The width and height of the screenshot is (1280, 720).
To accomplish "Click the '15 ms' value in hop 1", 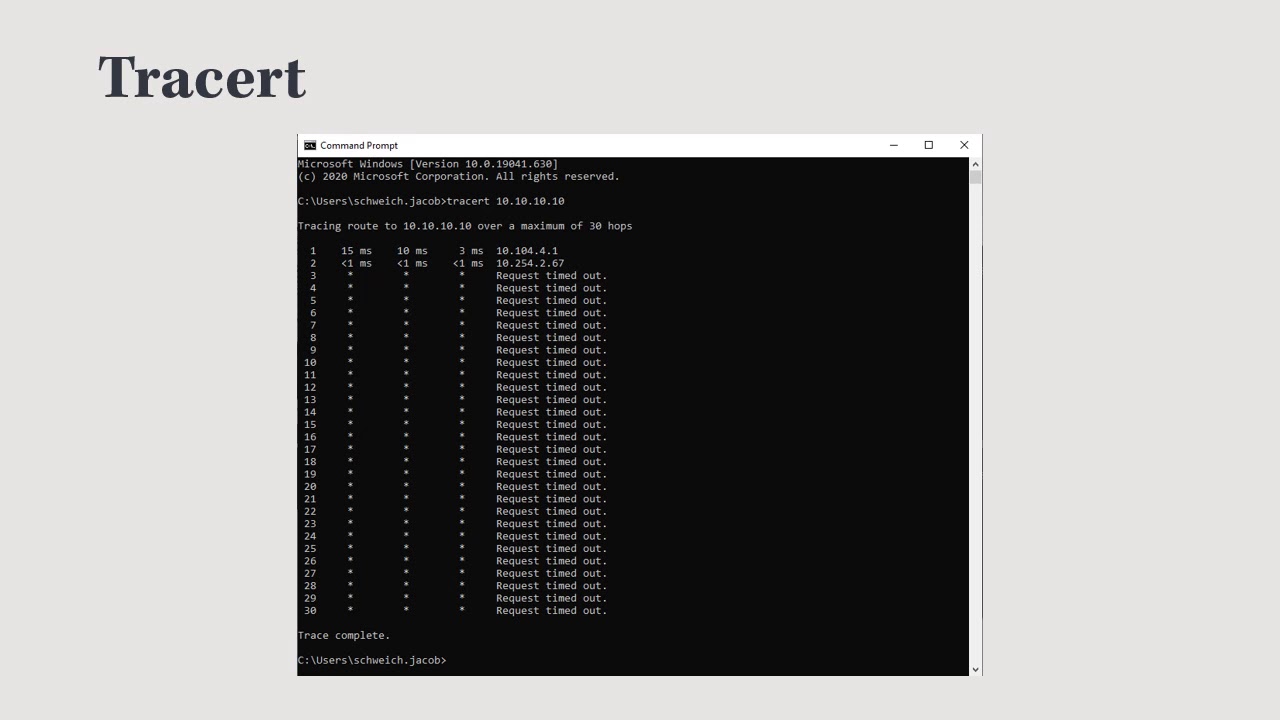I will (x=356, y=251).
